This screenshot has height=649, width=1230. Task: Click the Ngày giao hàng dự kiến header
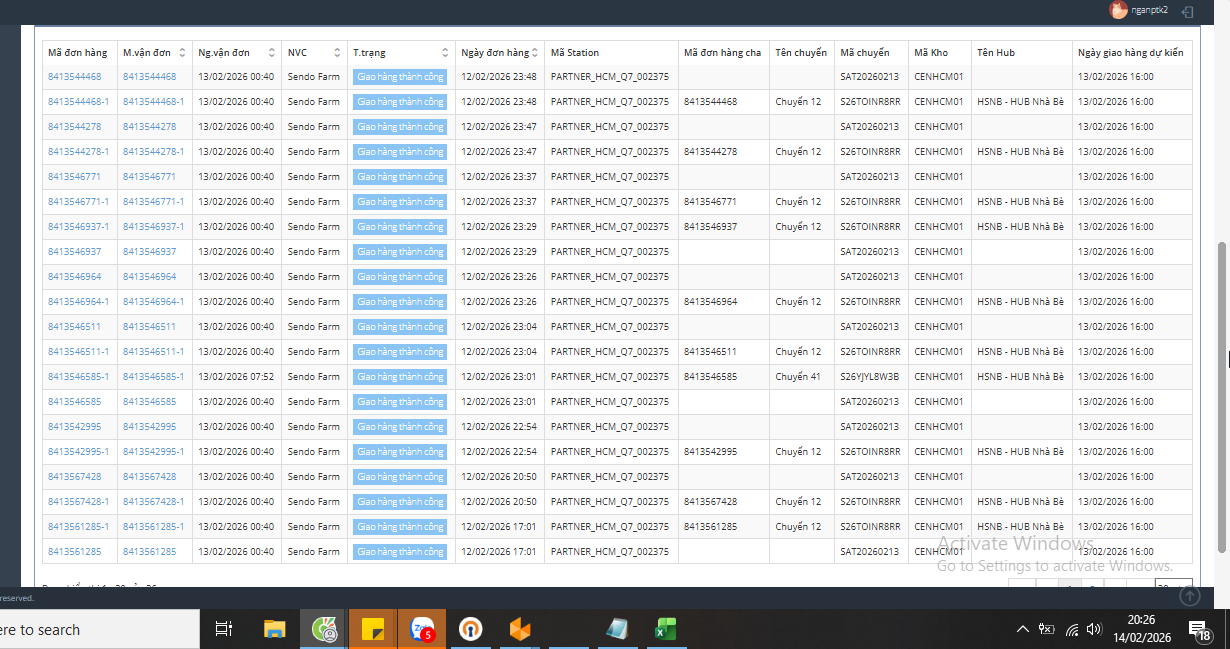coord(1130,53)
